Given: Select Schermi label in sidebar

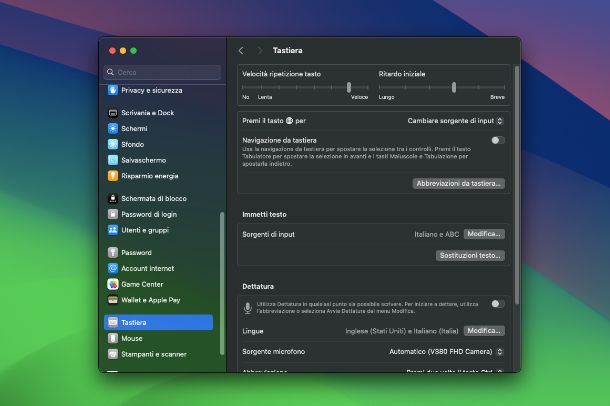Looking at the screenshot, I should point(134,128).
